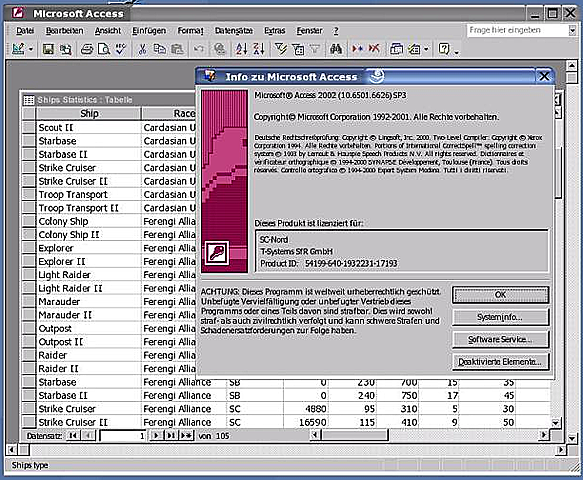This screenshot has width=583, height=480.
Task: Open the Einfügen menu
Action: pyautogui.click(x=149, y=31)
